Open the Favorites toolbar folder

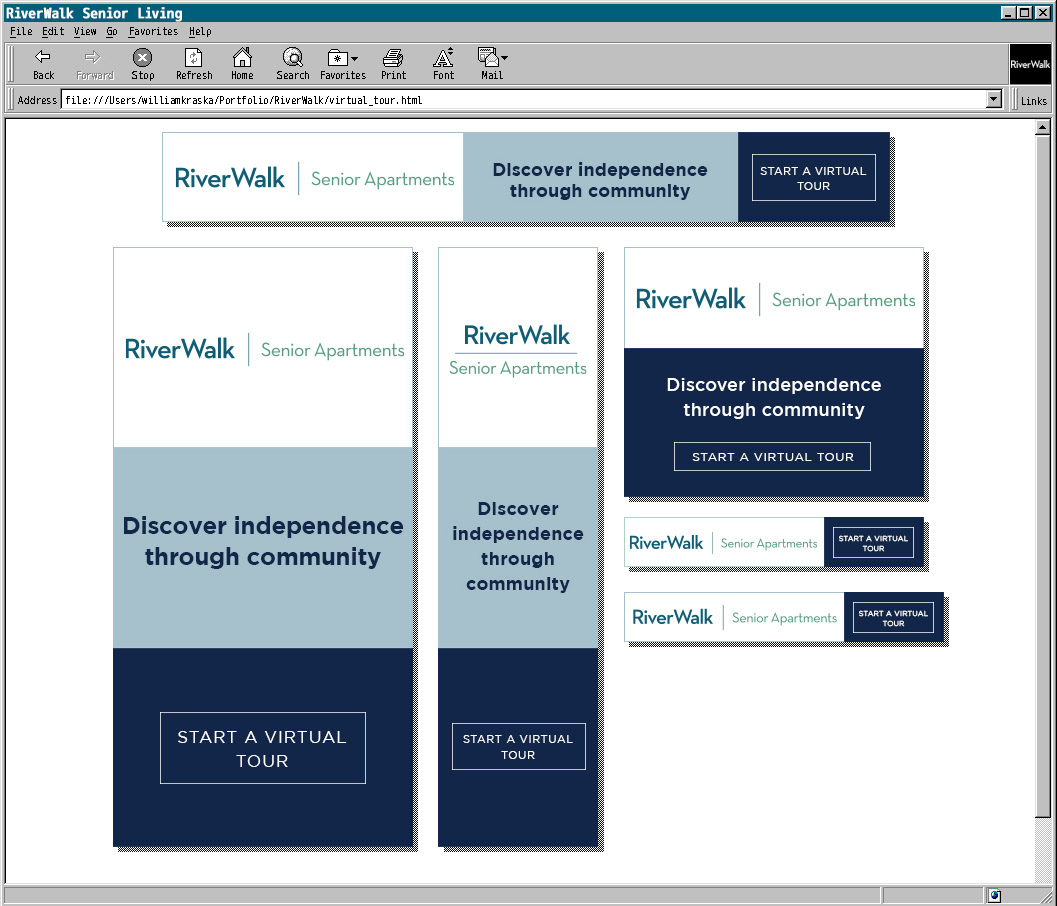(342, 65)
